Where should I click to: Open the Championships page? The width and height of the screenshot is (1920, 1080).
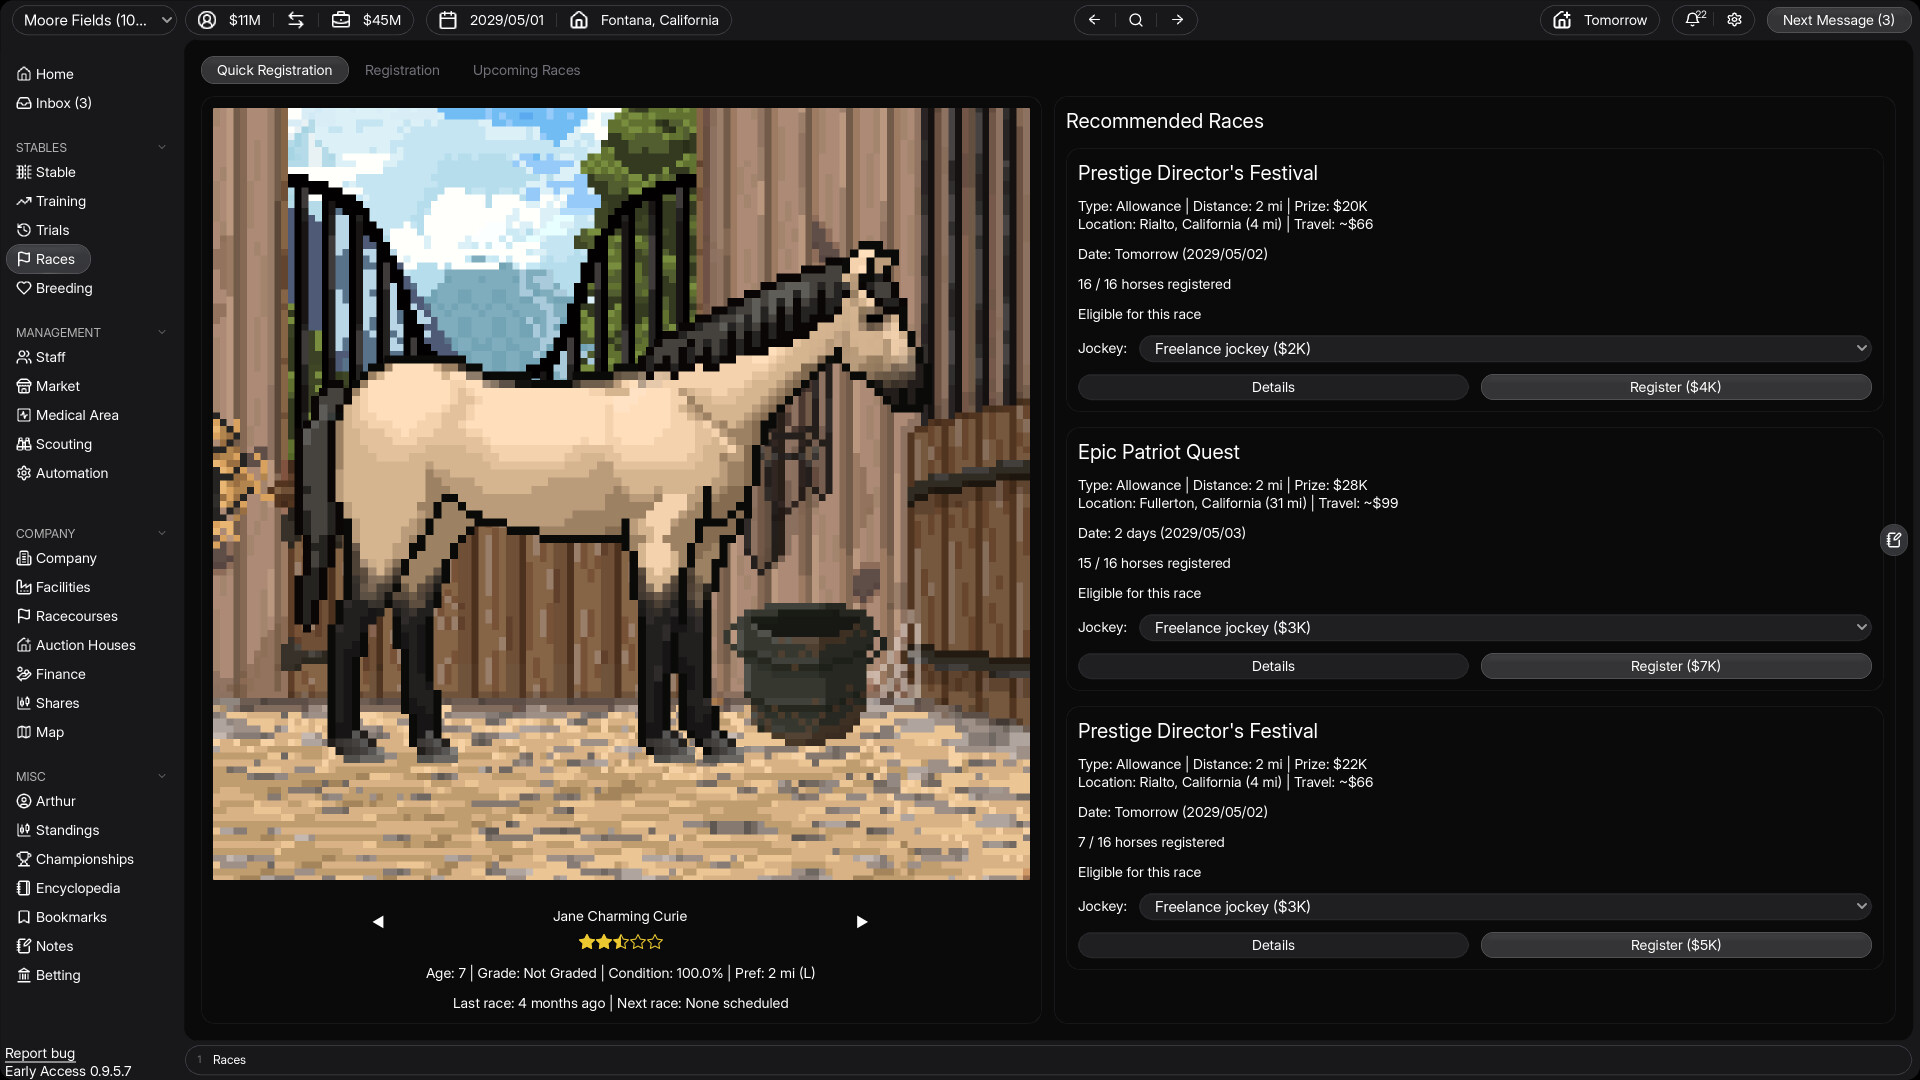pos(75,859)
